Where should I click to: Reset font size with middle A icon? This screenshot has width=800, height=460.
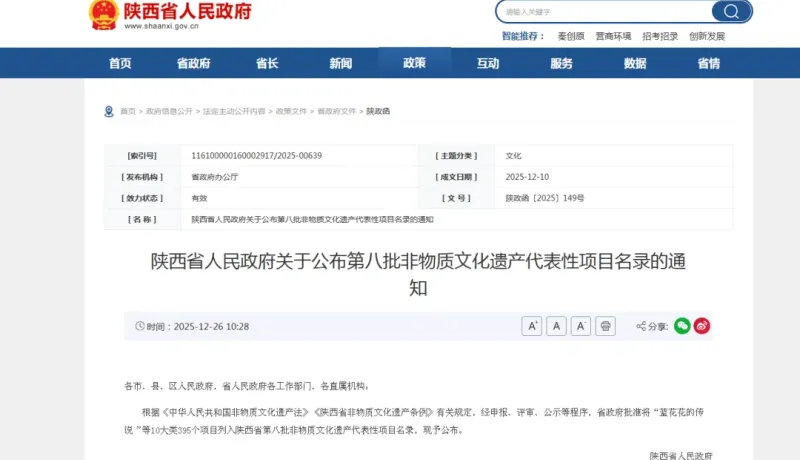click(556, 326)
